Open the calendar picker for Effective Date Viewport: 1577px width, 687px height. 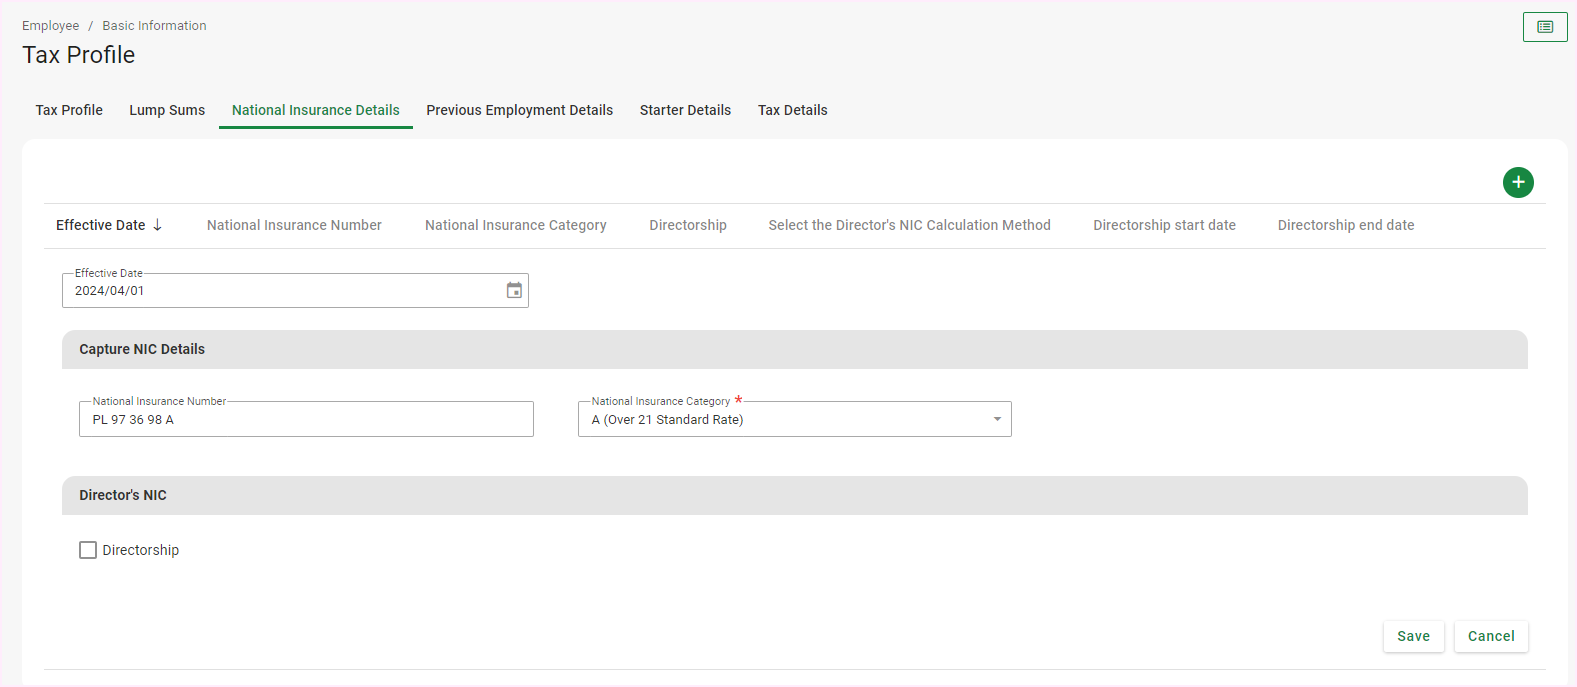514,290
